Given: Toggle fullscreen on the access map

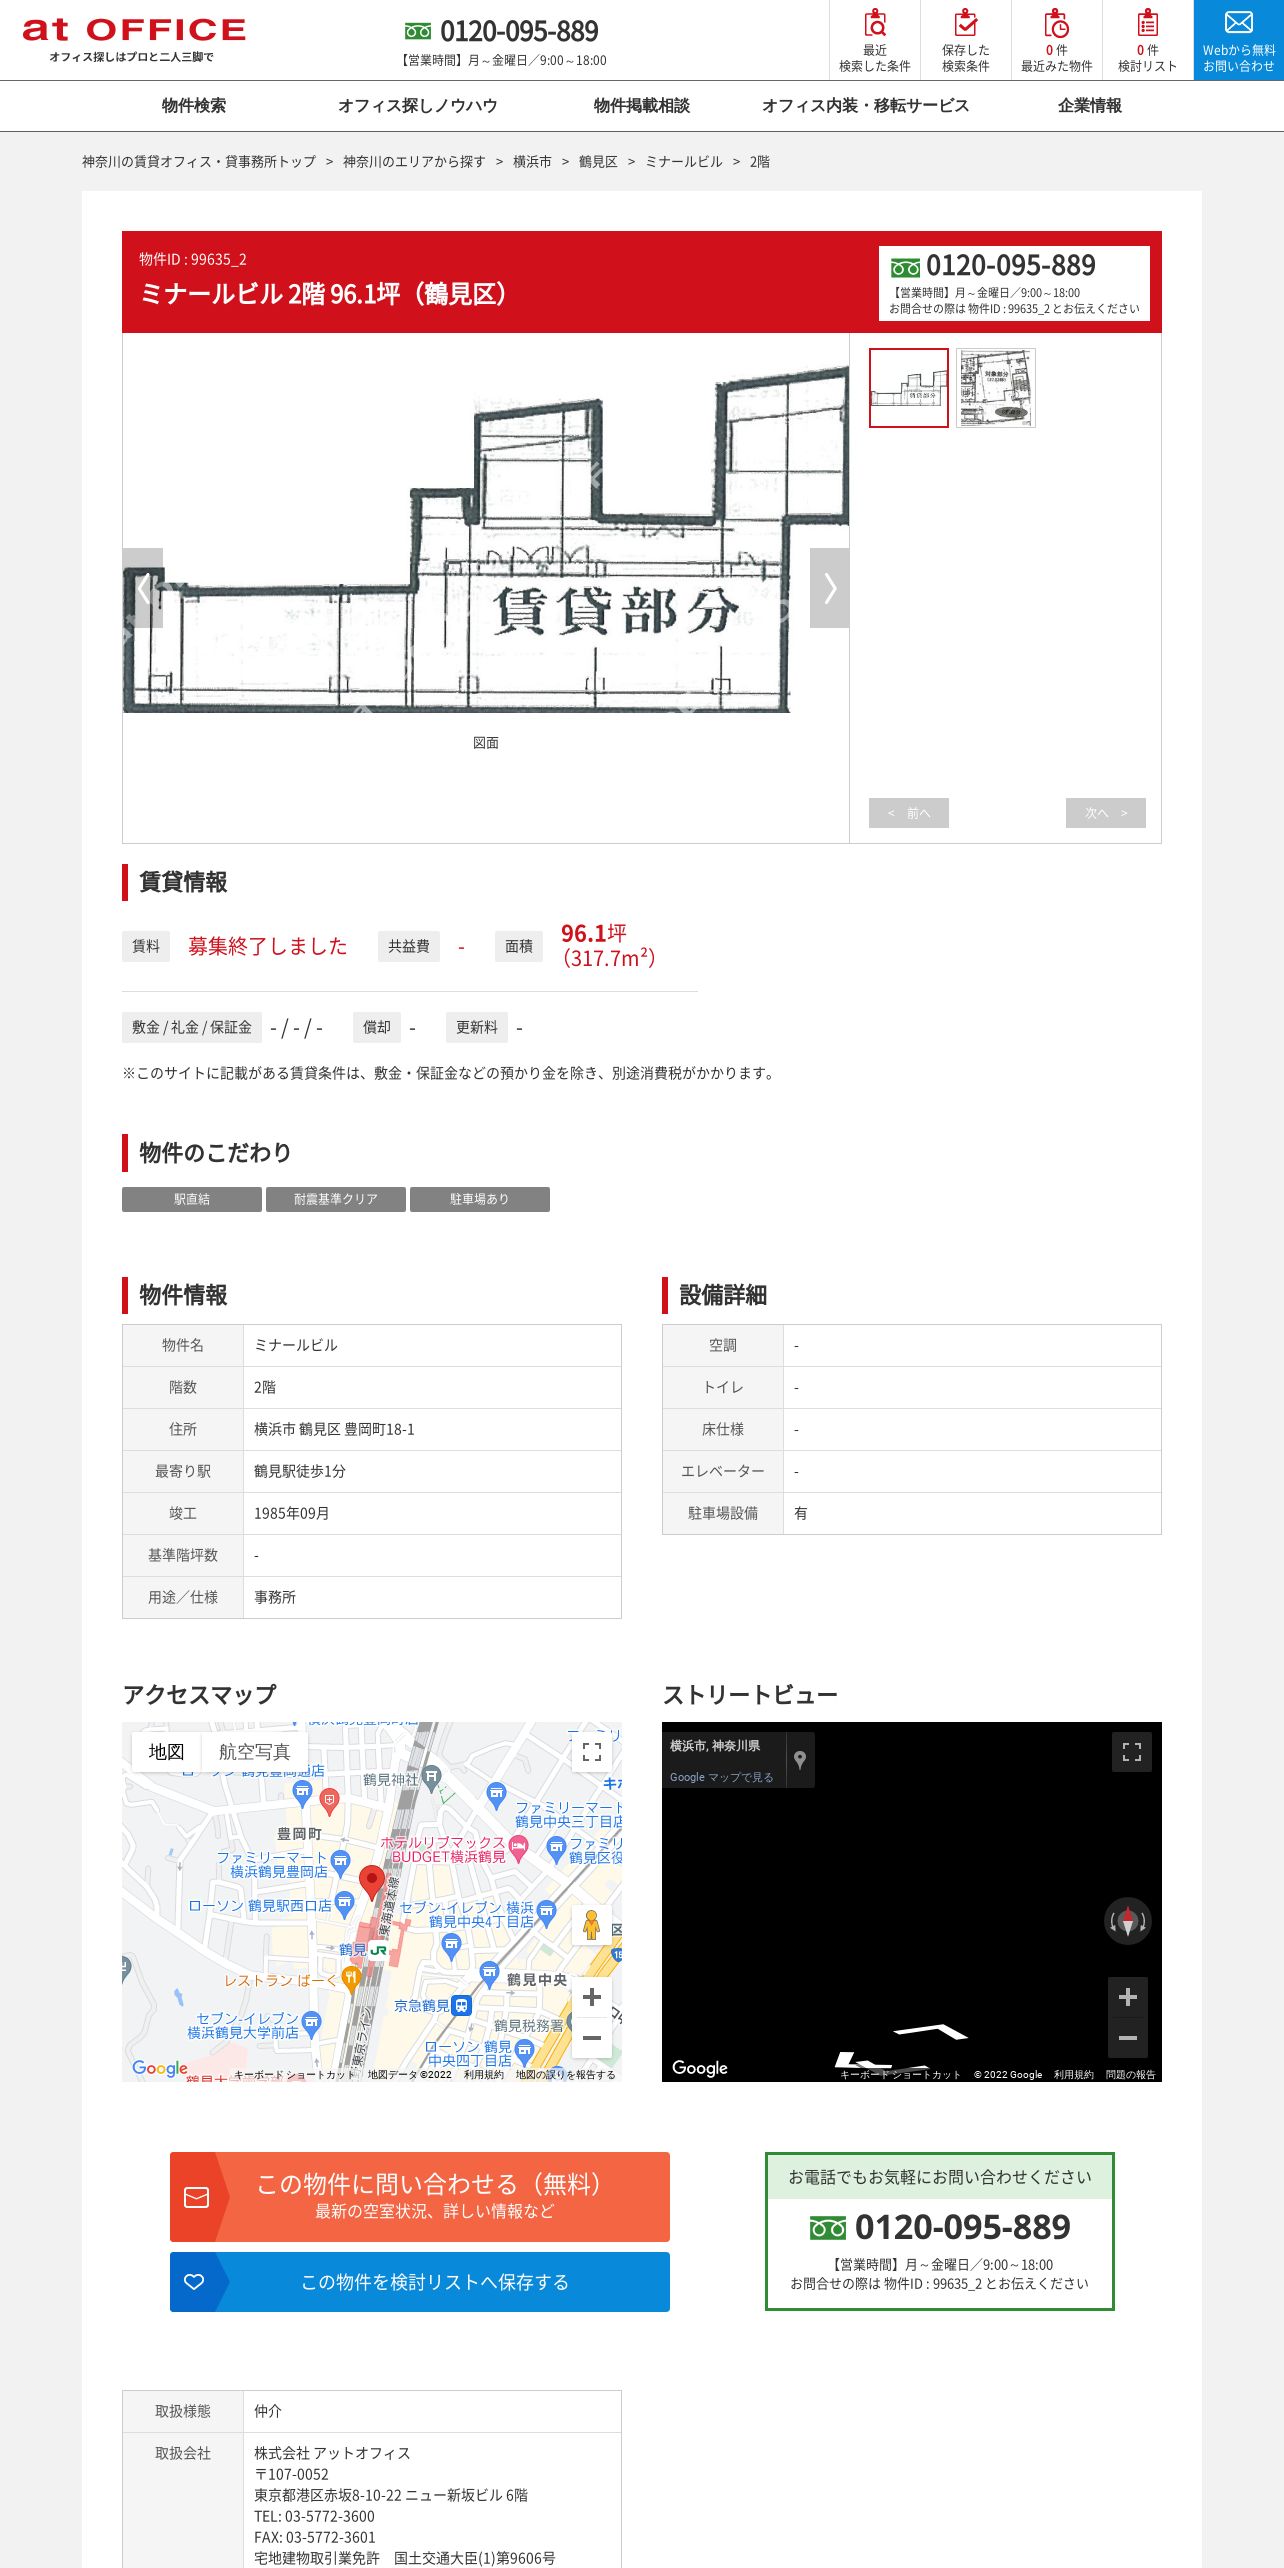Looking at the screenshot, I should coord(591,1752).
